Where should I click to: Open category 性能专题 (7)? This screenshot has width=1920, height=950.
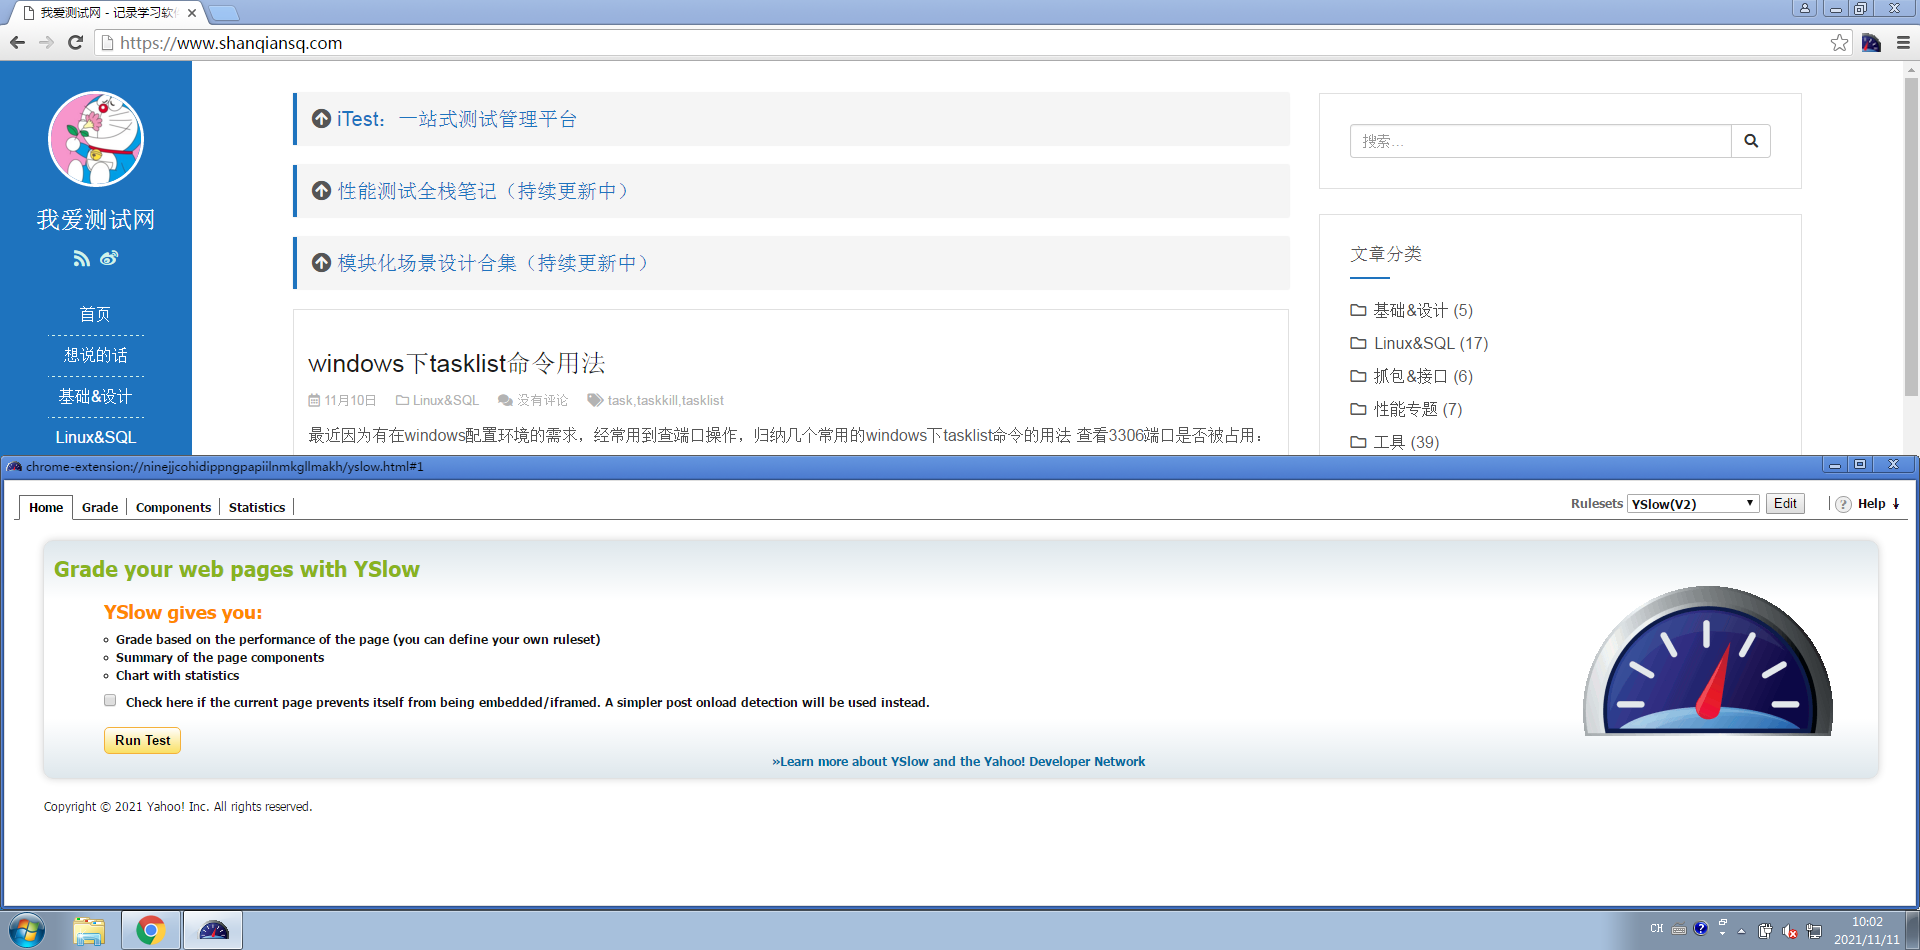coord(1417,409)
